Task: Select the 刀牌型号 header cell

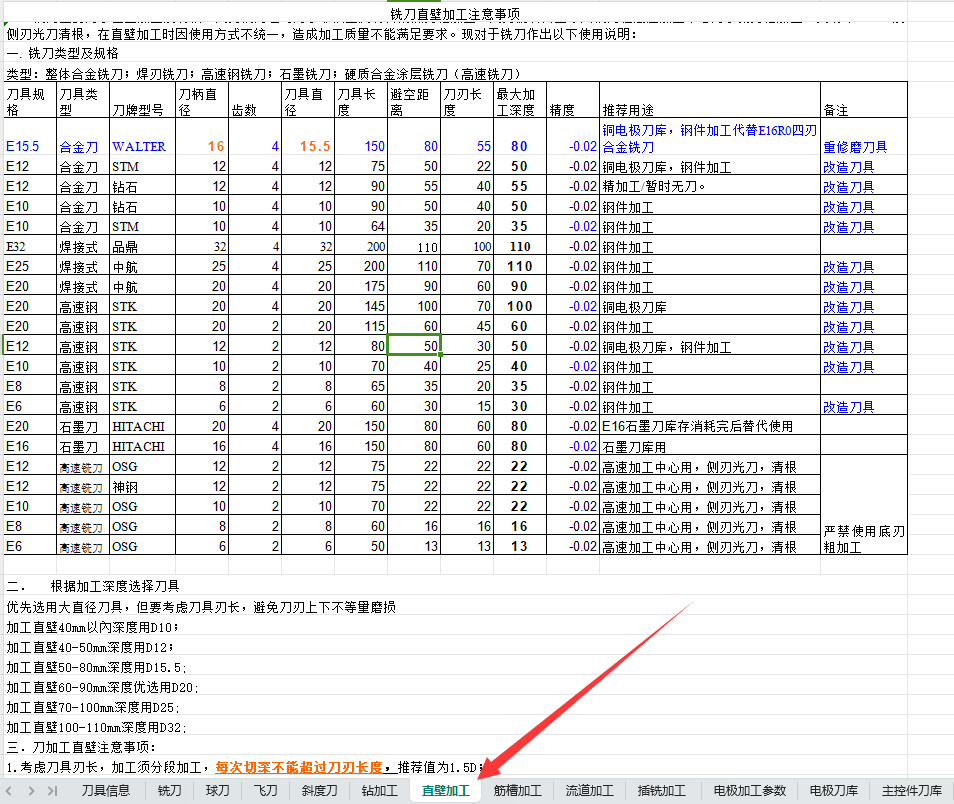Action: [142, 100]
